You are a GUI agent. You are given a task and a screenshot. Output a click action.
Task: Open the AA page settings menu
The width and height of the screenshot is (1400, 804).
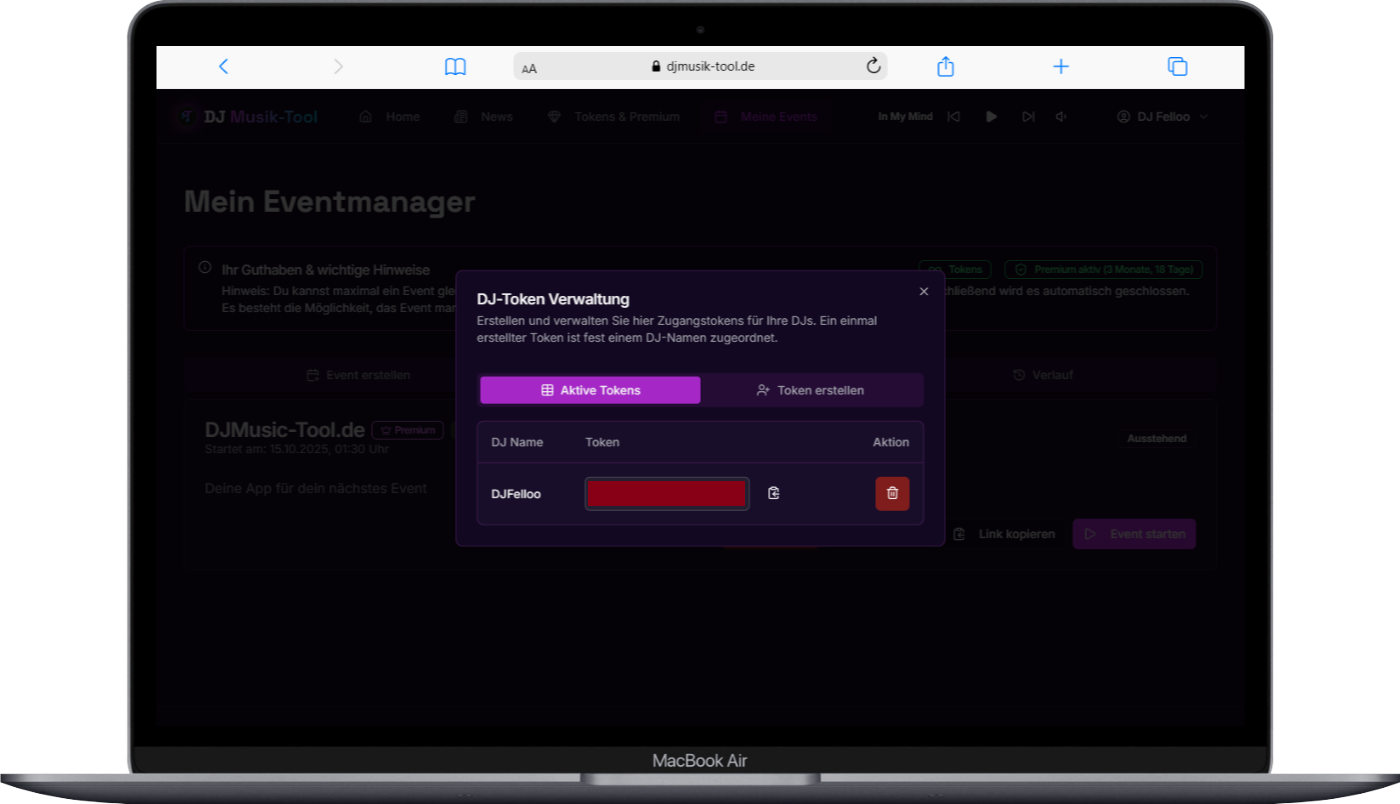529,67
